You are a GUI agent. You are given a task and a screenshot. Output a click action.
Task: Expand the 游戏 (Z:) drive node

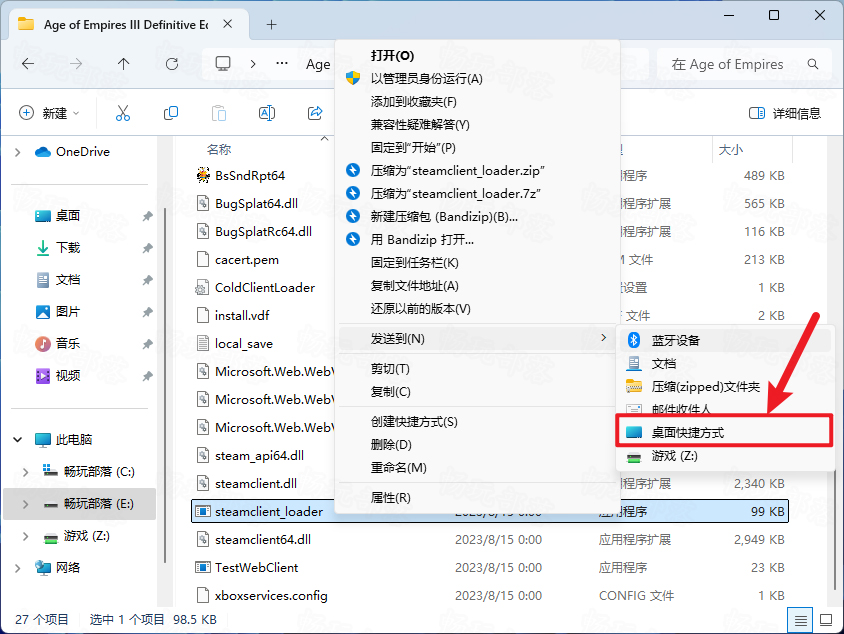click(25, 536)
